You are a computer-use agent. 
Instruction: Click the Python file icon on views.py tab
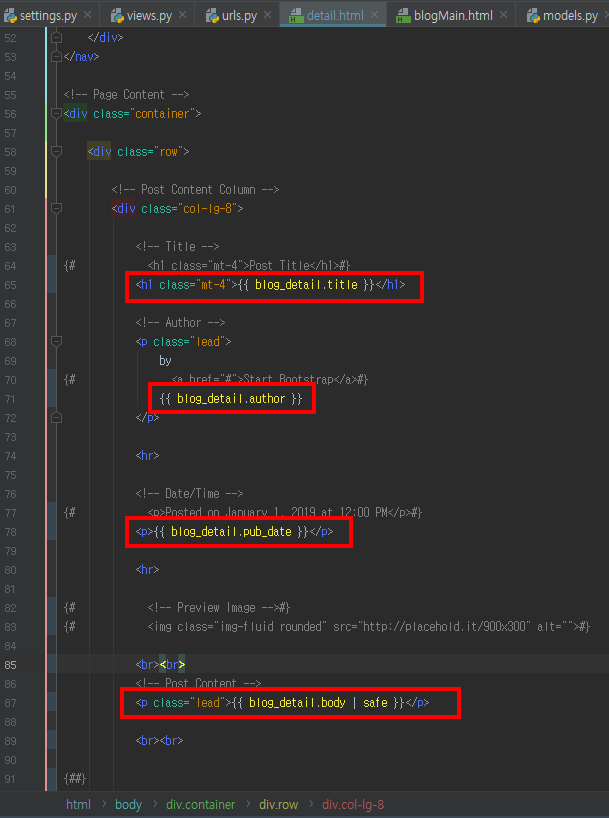[117, 16]
